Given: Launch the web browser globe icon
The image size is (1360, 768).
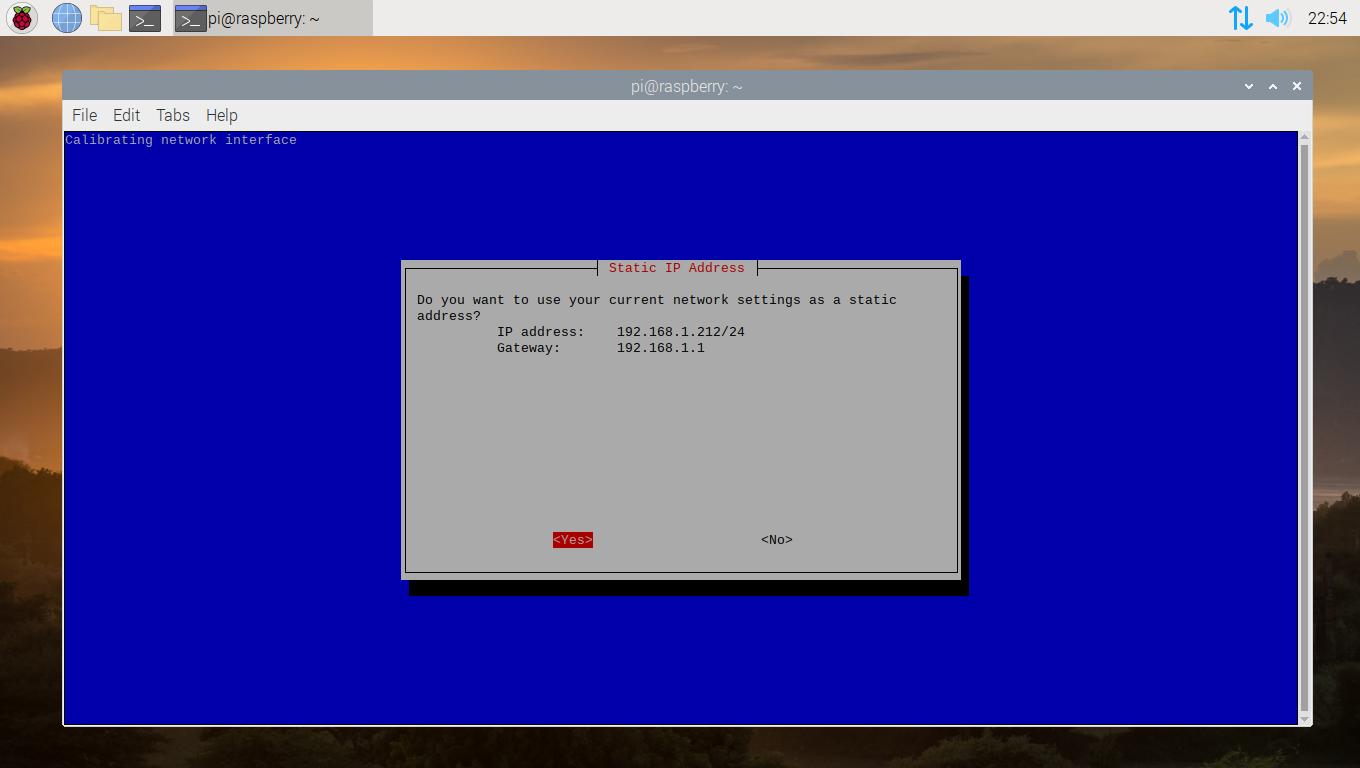Looking at the screenshot, I should click(66, 18).
